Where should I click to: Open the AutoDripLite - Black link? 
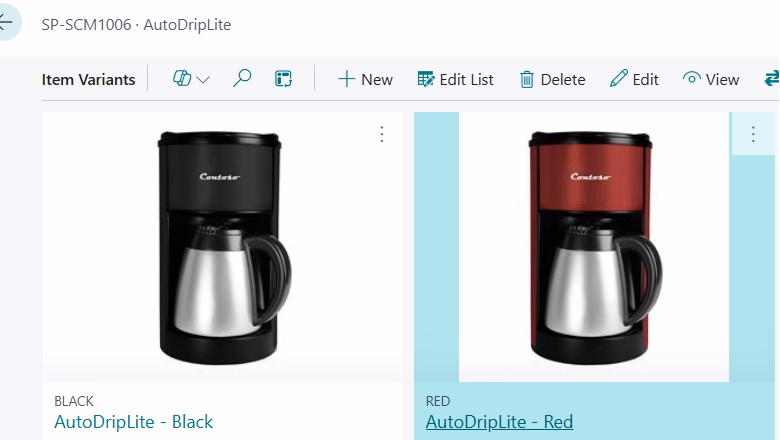coord(133,422)
